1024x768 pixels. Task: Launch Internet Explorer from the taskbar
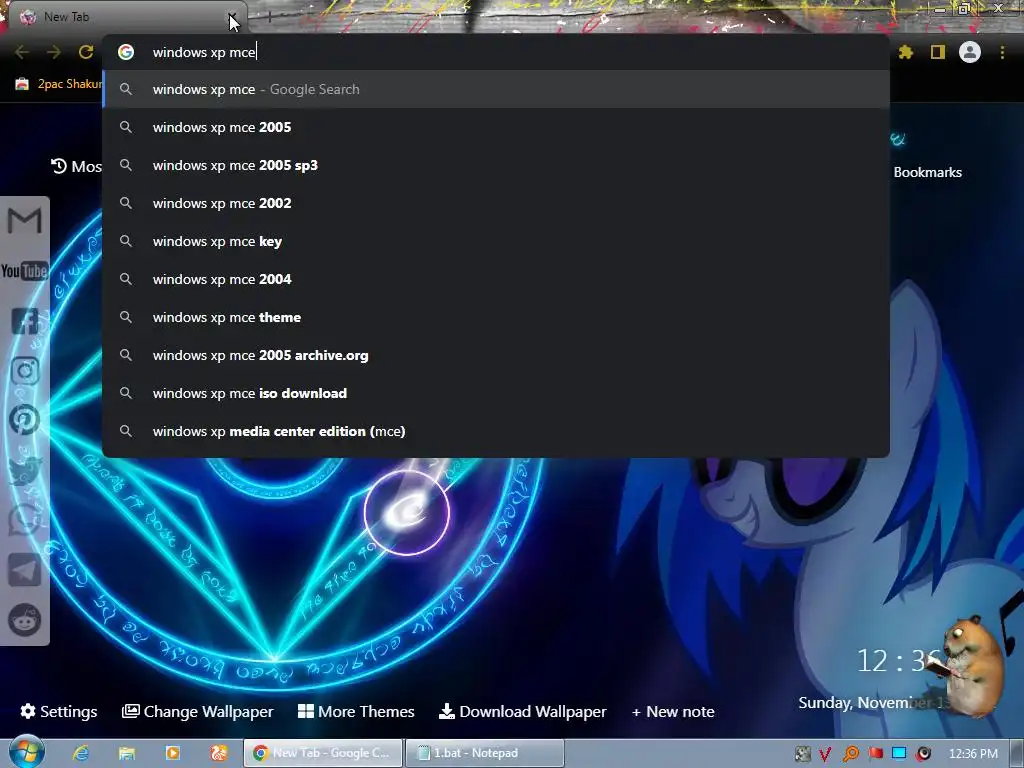(x=81, y=753)
